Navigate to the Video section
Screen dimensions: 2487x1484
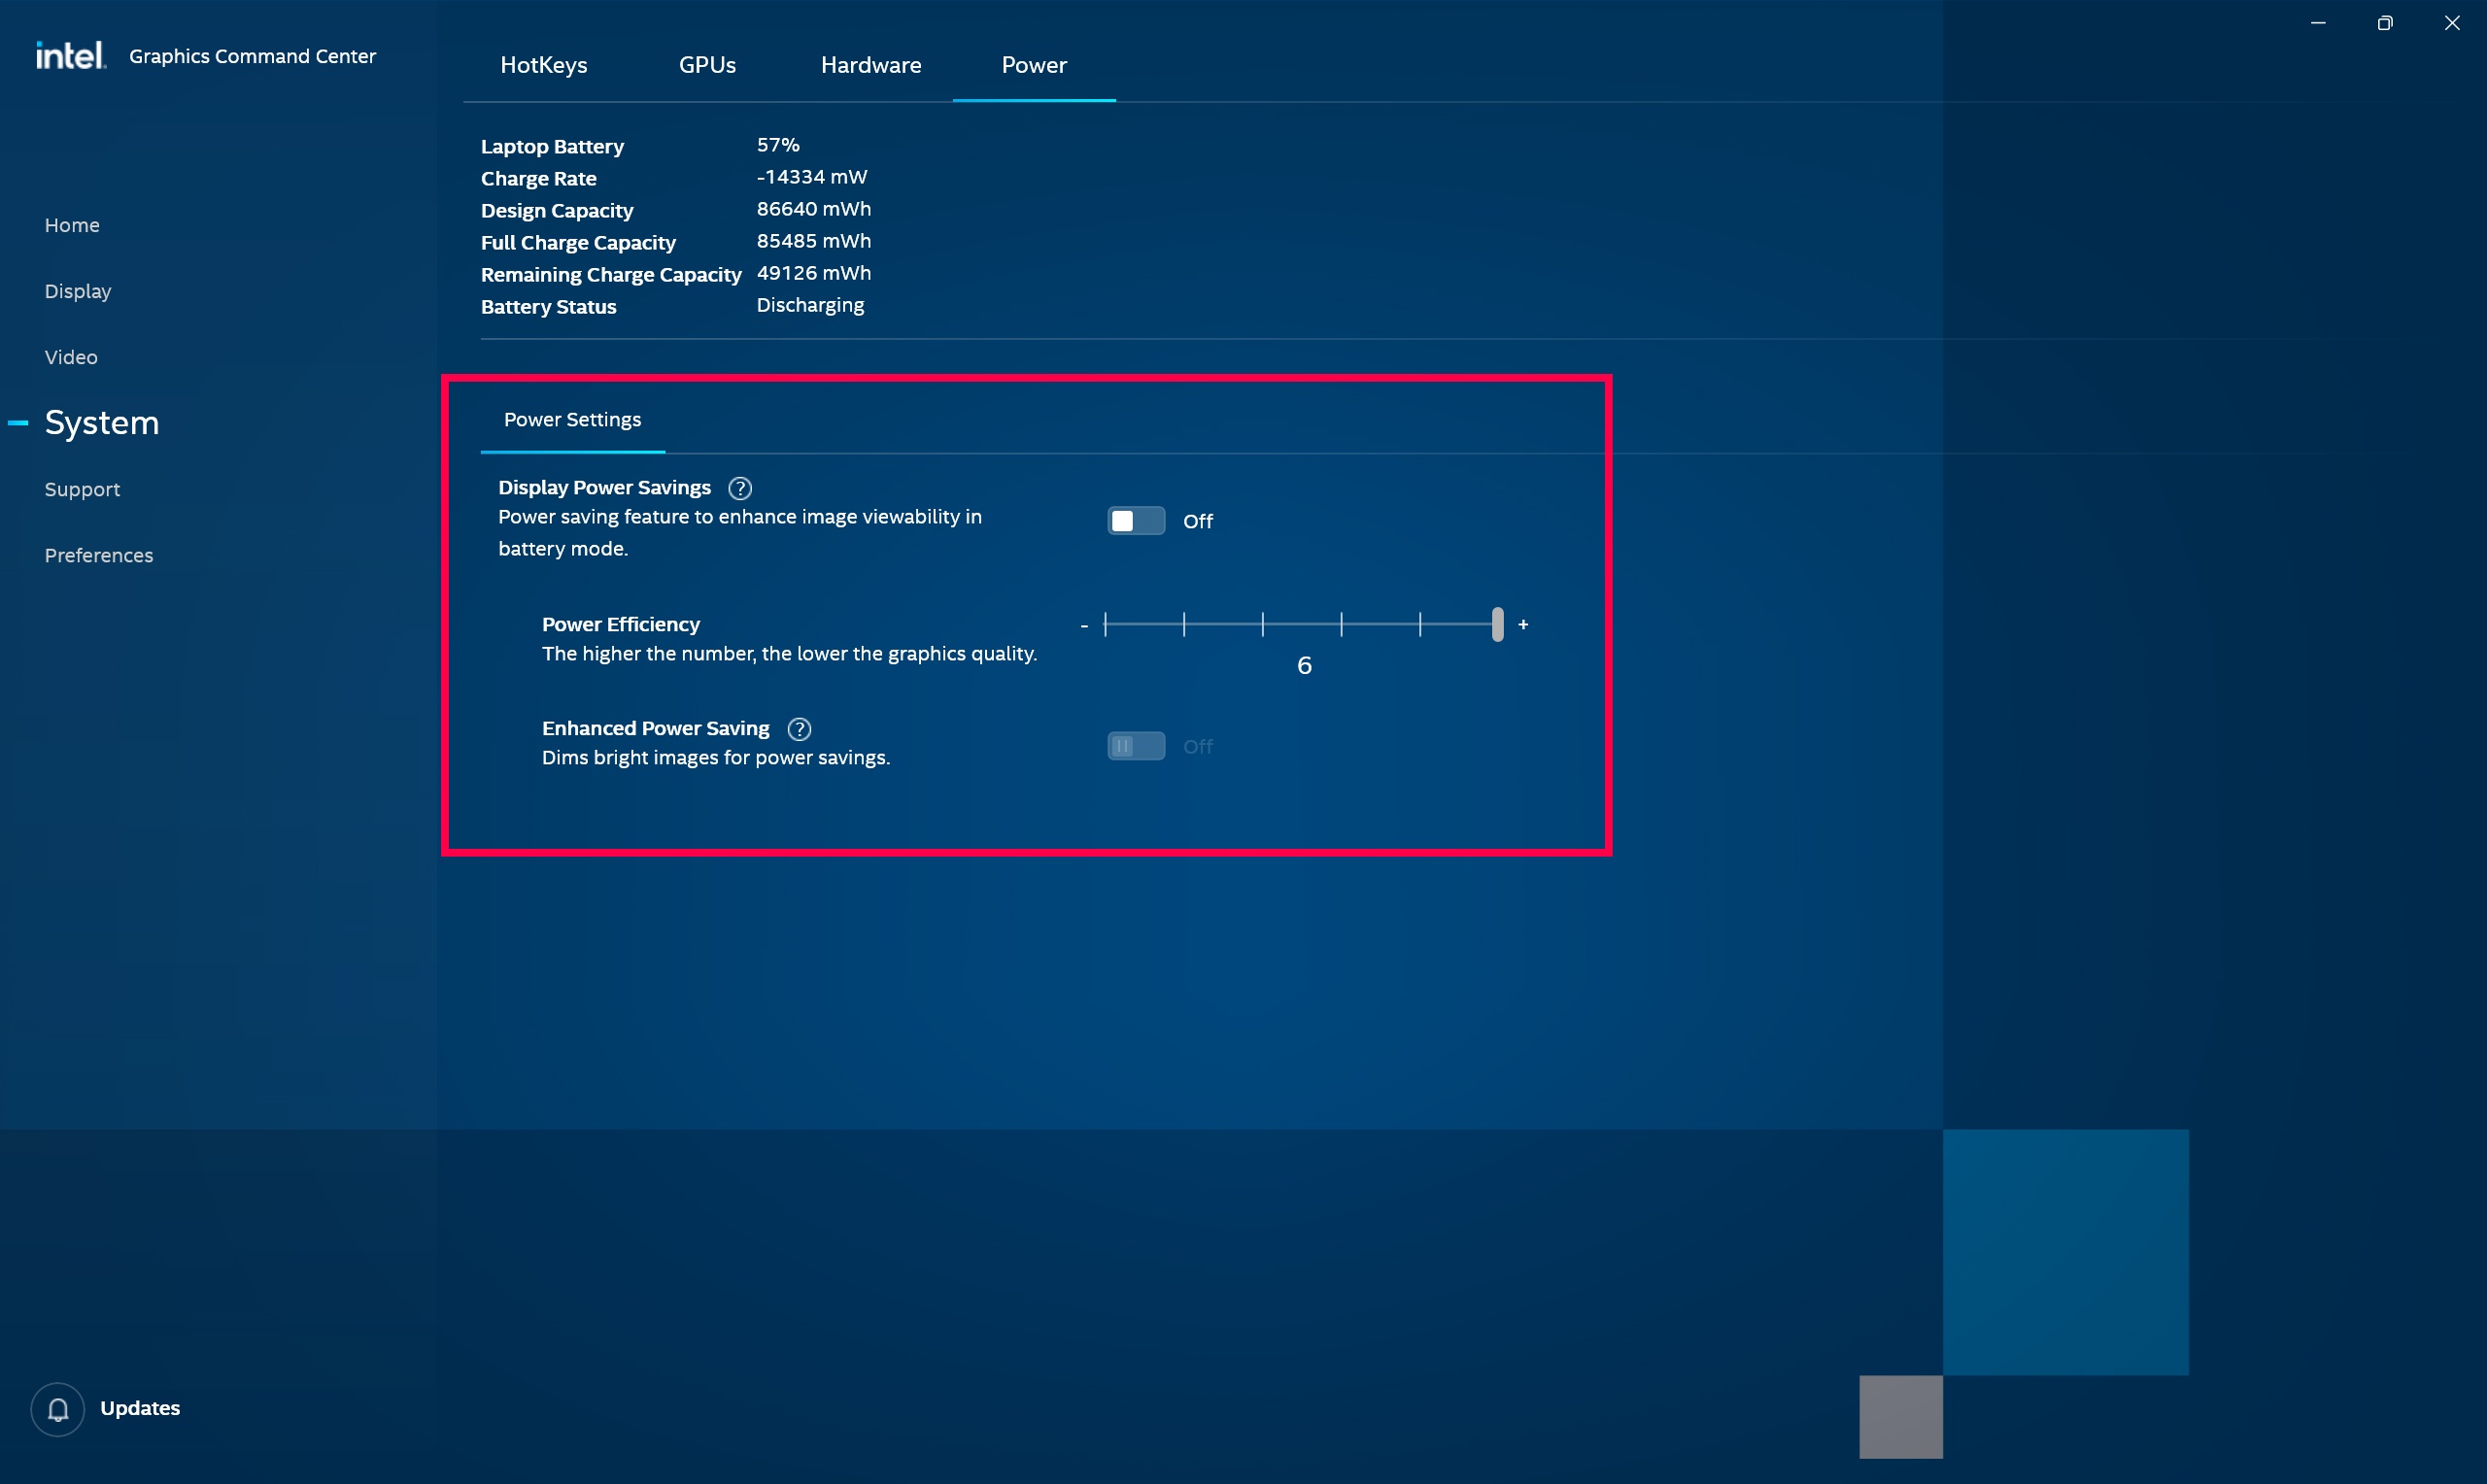point(71,357)
